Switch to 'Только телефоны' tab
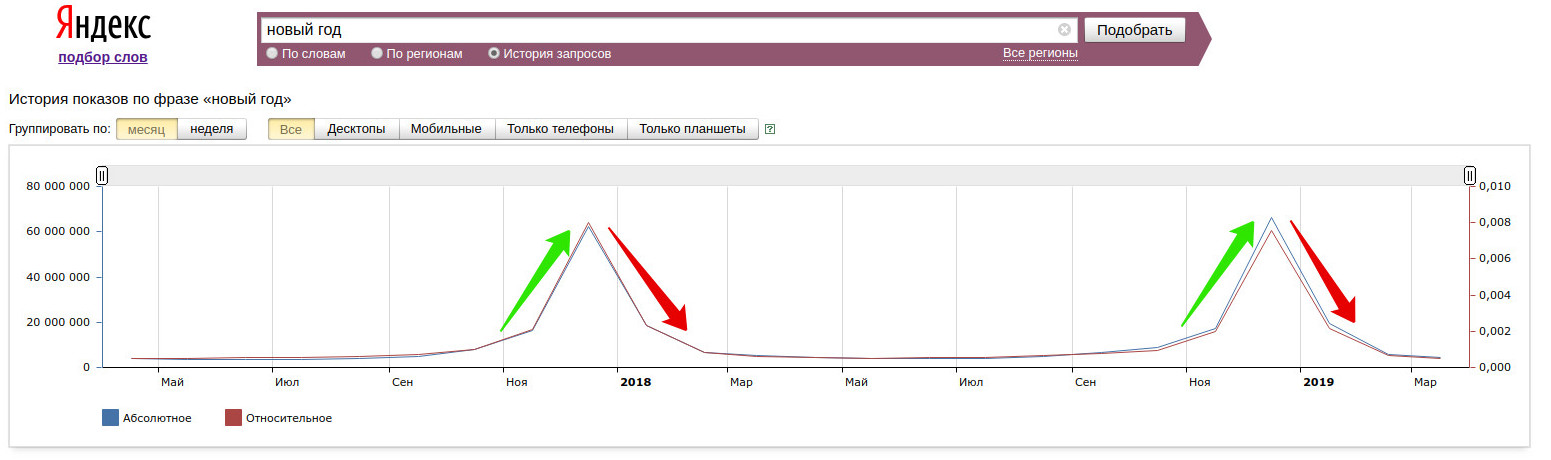 click(560, 129)
